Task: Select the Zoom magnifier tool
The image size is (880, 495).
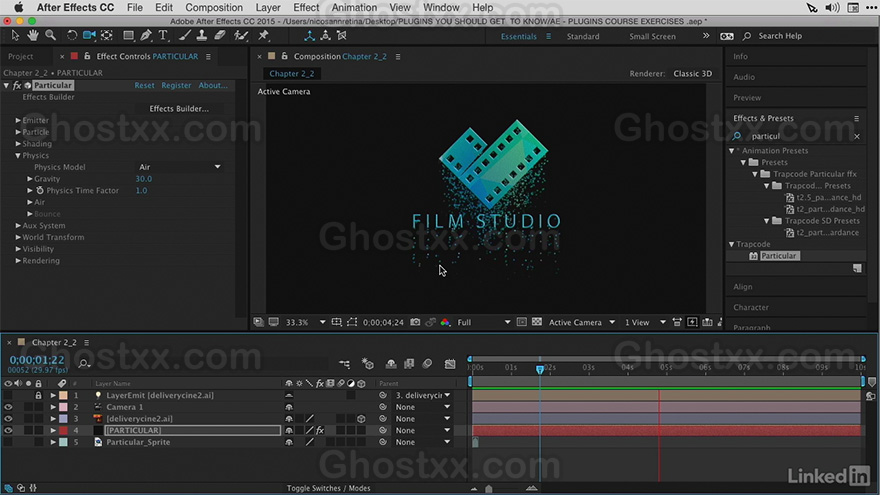Action: click(51, 35)
